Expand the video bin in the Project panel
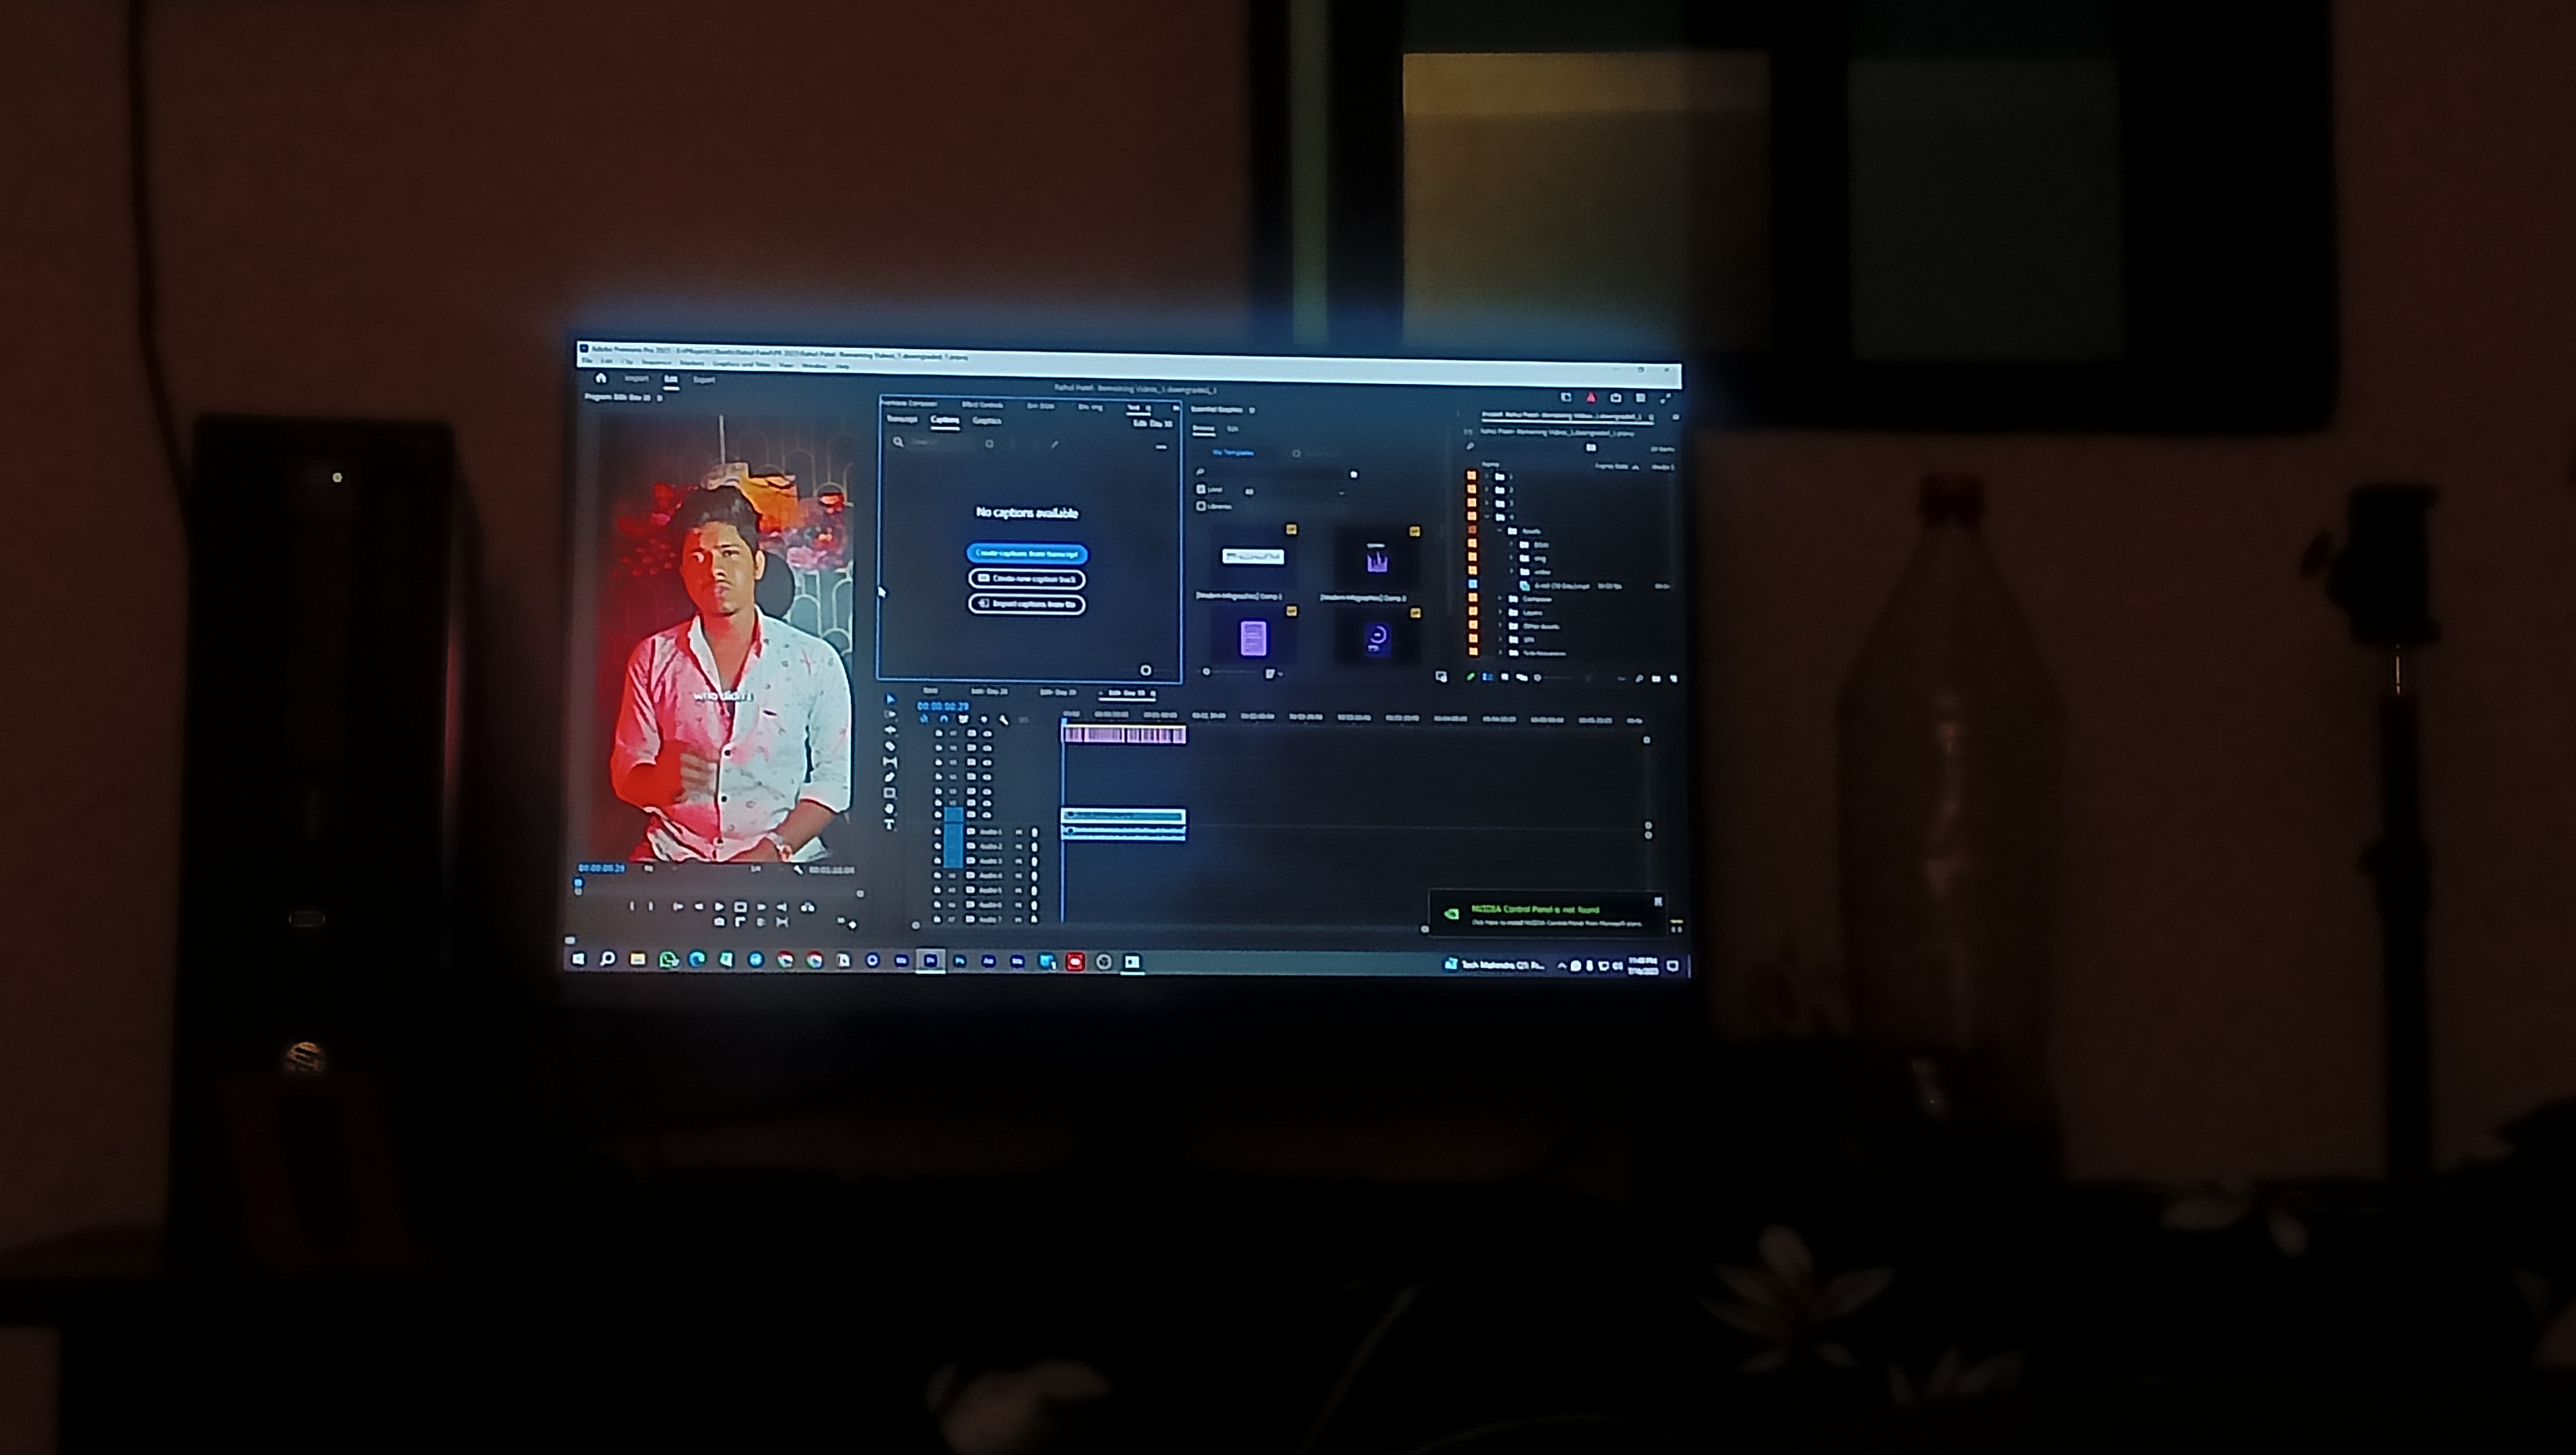Viewport: 2576px width, 1455px height. pos(1512,572)
